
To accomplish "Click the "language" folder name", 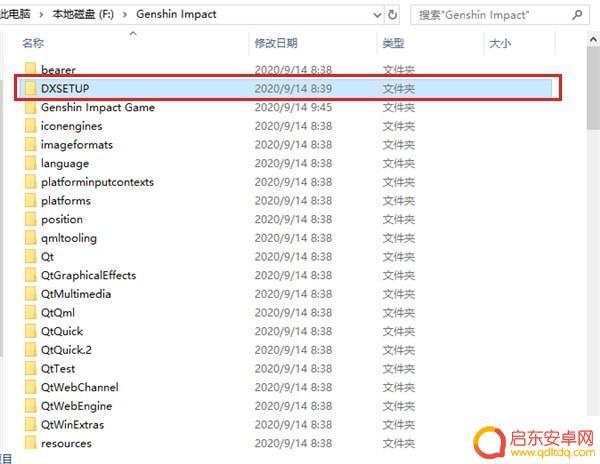I will pyautogui.click(x=65, y=164).
